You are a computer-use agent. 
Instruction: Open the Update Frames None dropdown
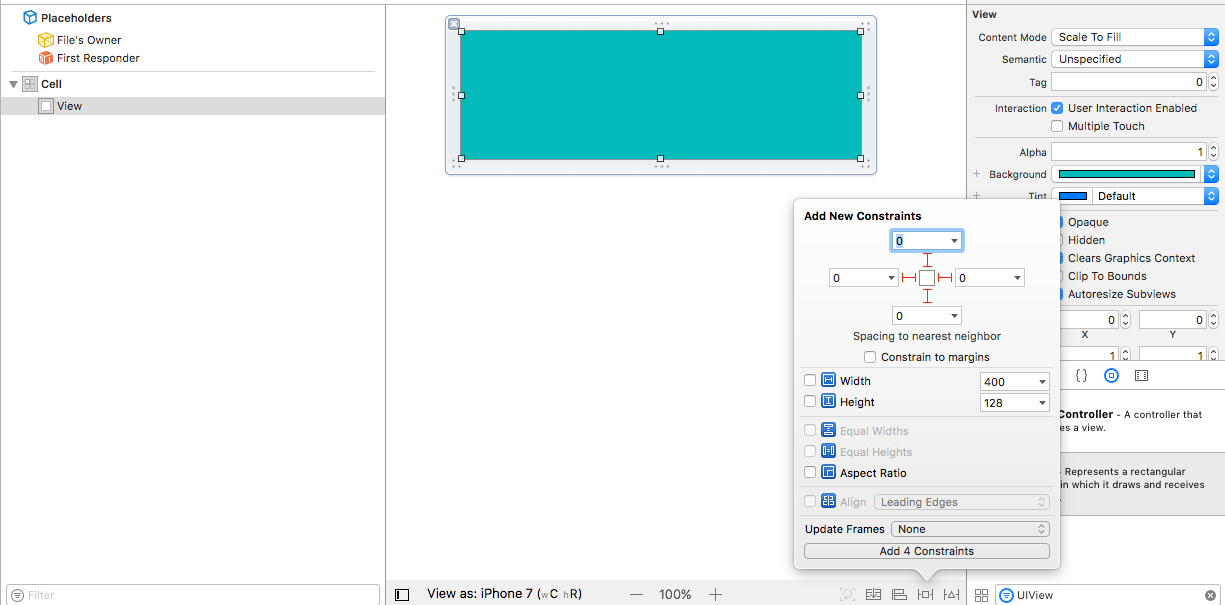coord(970,529)
